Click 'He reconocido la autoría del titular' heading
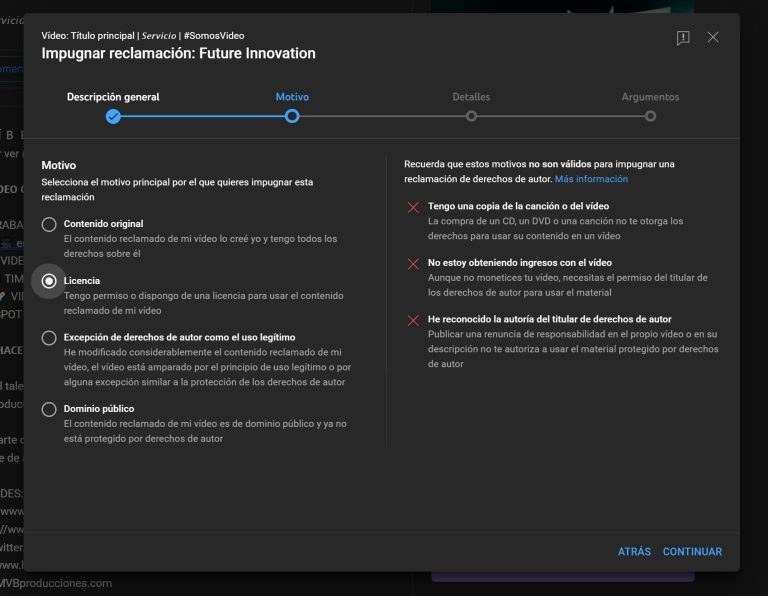The width and height of the screenshot is (768, 596). pyautogui.click(x=550, y=319)
